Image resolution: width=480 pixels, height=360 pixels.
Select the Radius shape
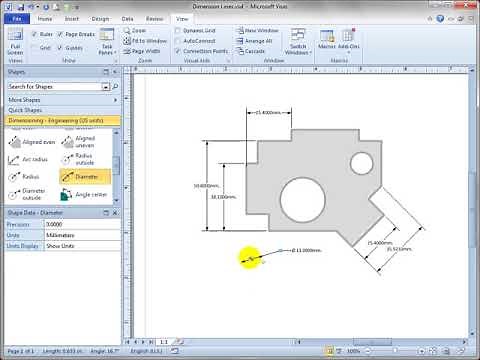pos(24,177)
